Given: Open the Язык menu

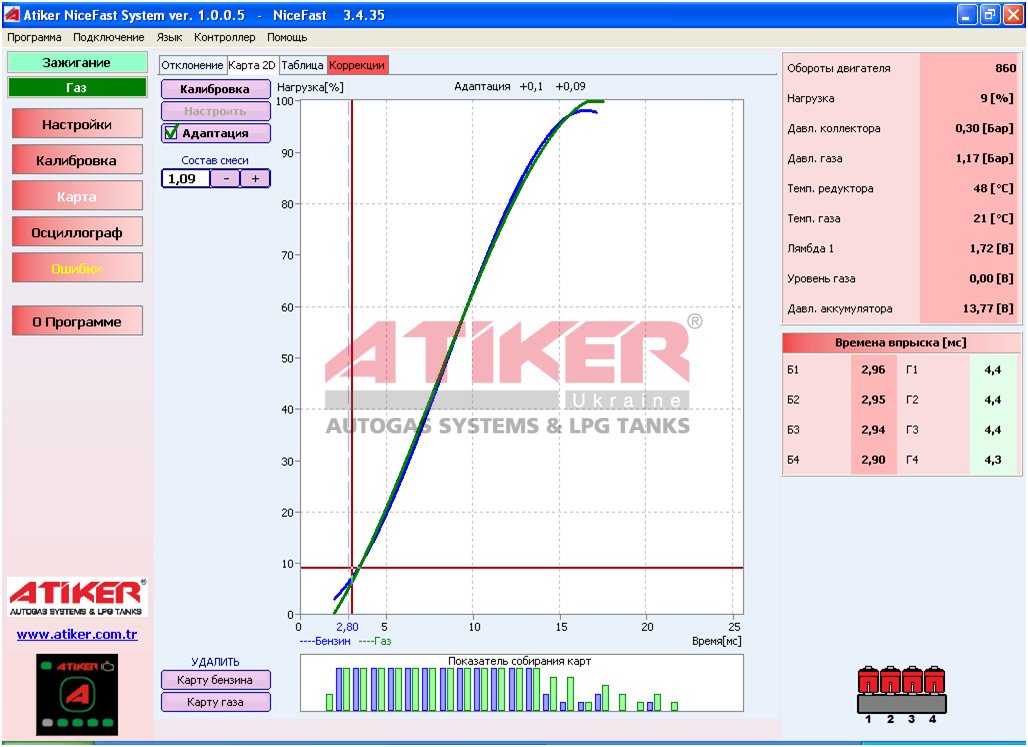Looking at the screenshot, I should pos(169,37).
